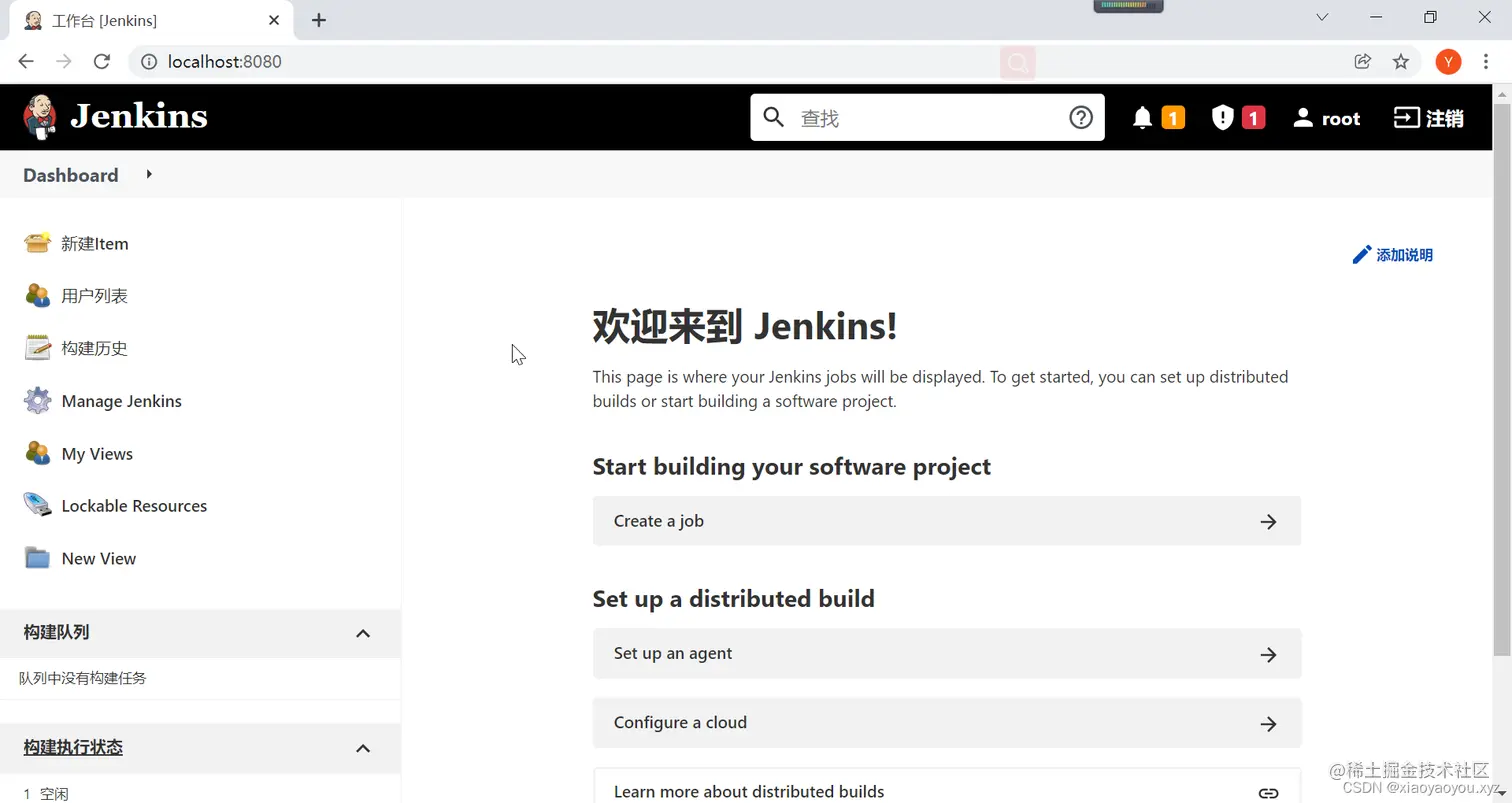Open the Chrome three-dot menu
Screen dimensions: 1512x803
pos(1486,62)
